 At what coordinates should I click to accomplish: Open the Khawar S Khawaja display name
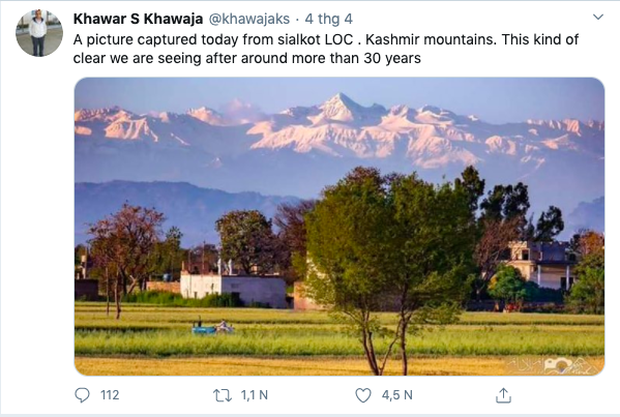(138, 19)
